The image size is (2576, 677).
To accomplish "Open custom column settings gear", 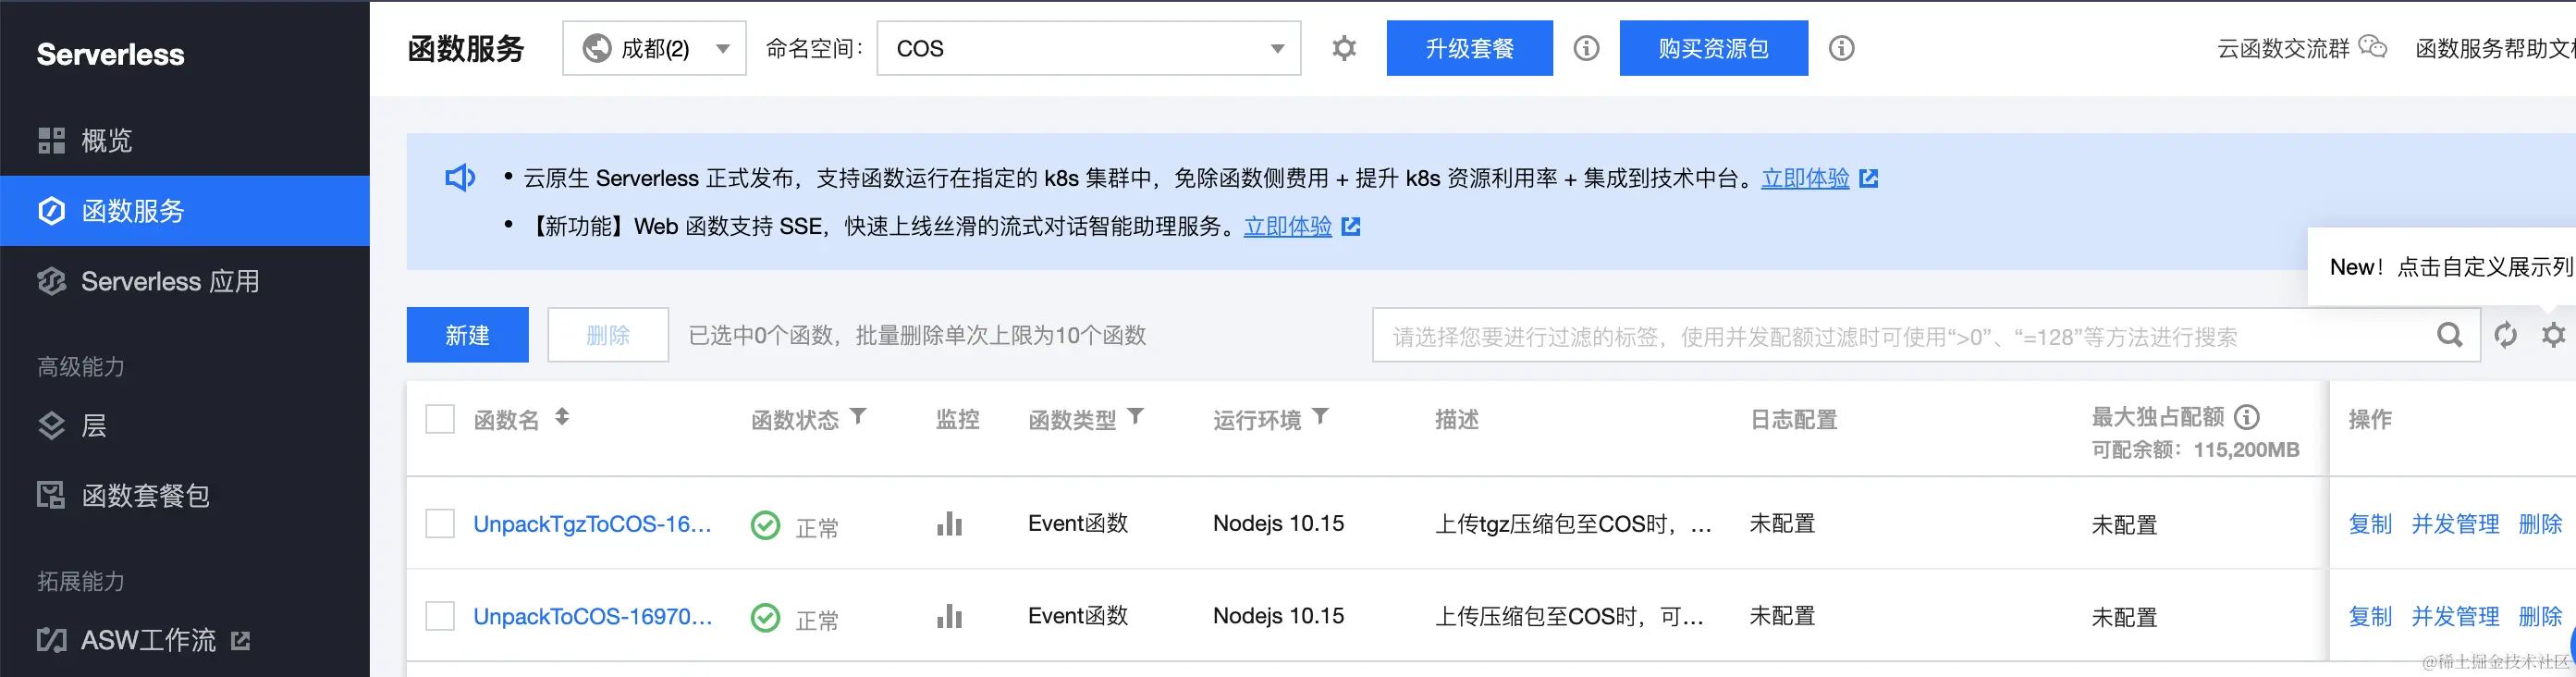I will point(2553,335).
